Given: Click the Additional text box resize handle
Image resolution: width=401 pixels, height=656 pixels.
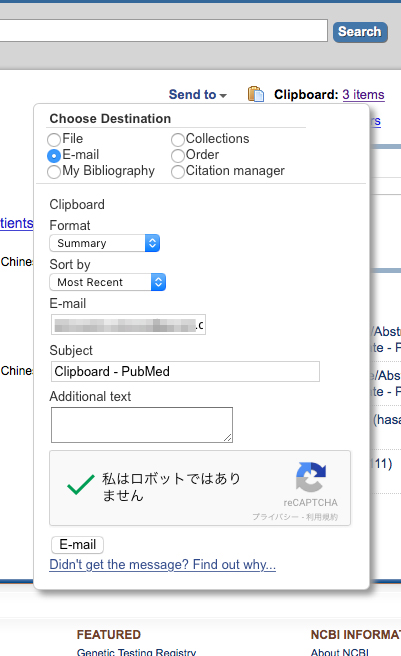Looking at the screenshot, I should point(227,438).
